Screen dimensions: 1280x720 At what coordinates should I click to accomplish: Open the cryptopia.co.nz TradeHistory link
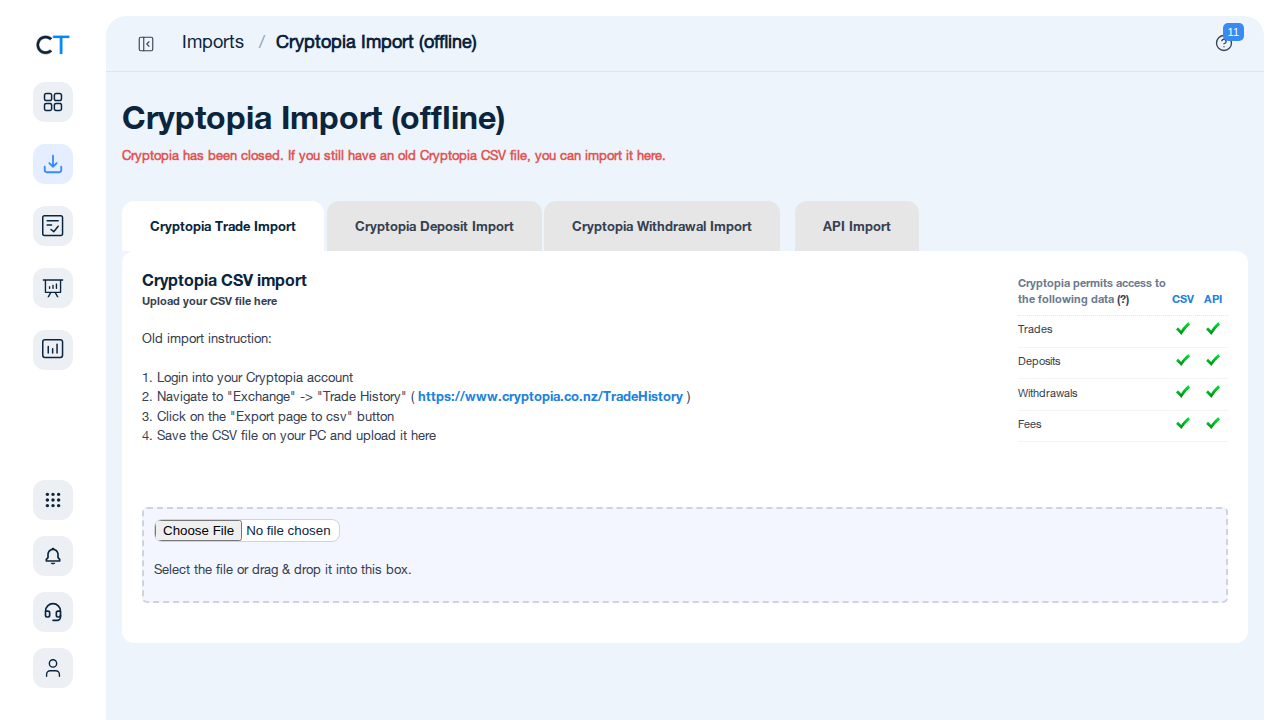pos(550,397)
